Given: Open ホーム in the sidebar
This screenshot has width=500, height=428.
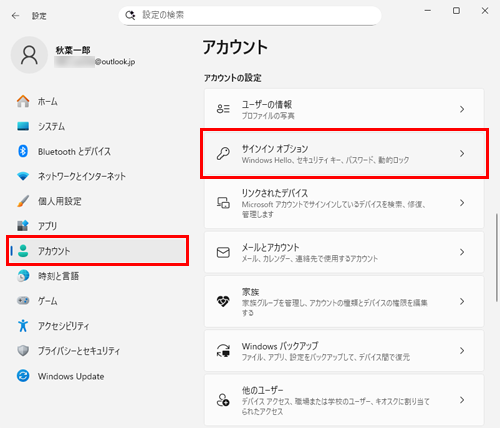Looking at the screenshot, I should click(x=97, y=101).
